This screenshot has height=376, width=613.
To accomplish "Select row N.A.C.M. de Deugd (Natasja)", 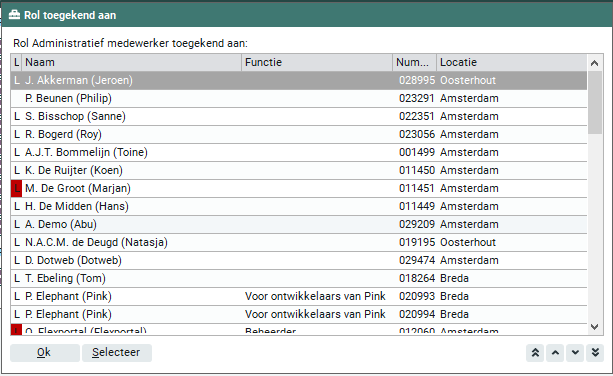I will (x=299, y=242).
